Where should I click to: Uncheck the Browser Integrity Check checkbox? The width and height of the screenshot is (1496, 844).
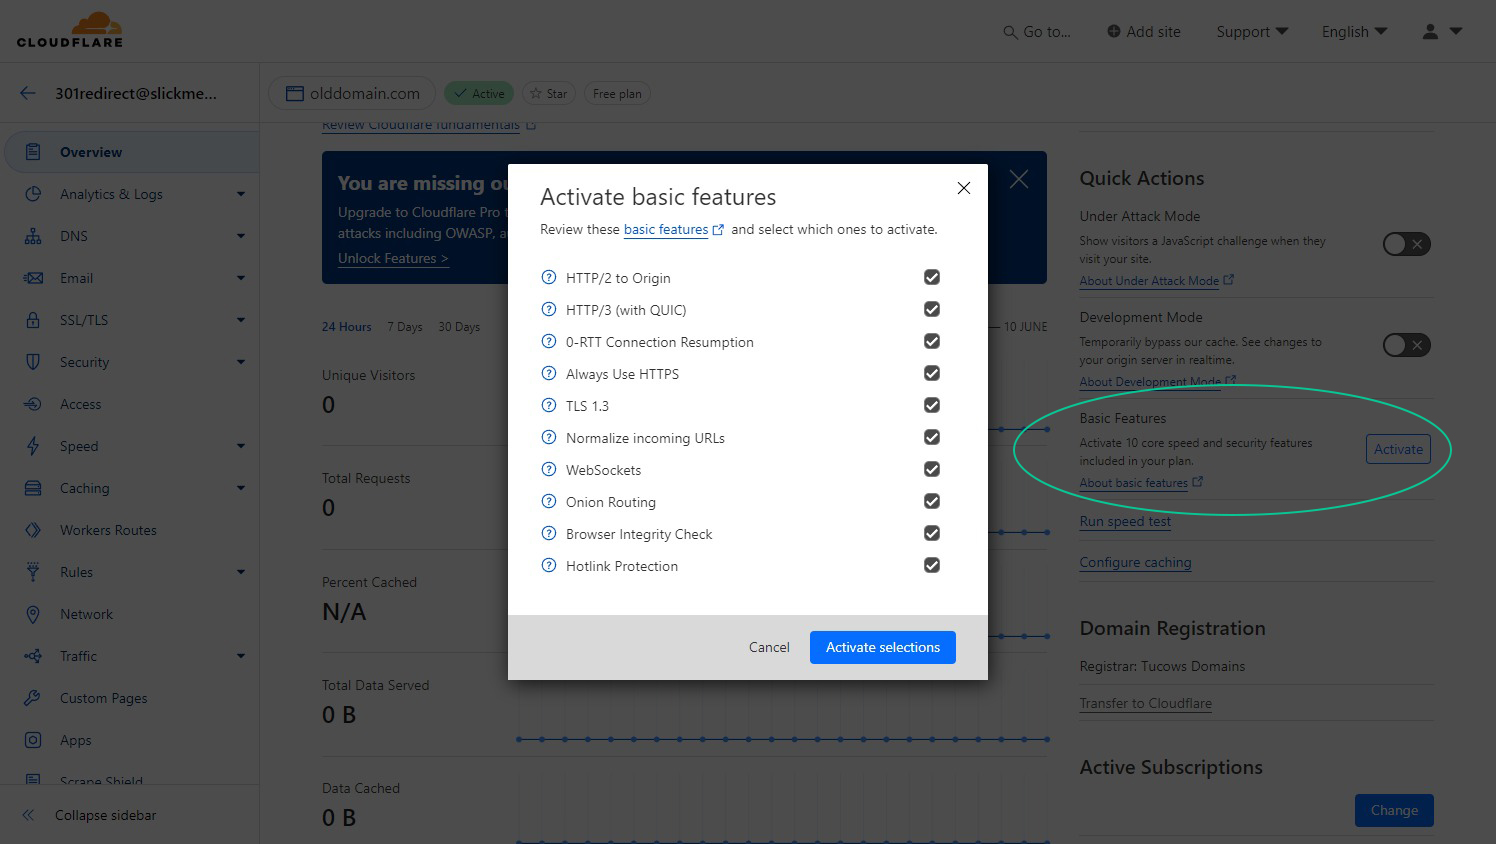tap(932, 533)
